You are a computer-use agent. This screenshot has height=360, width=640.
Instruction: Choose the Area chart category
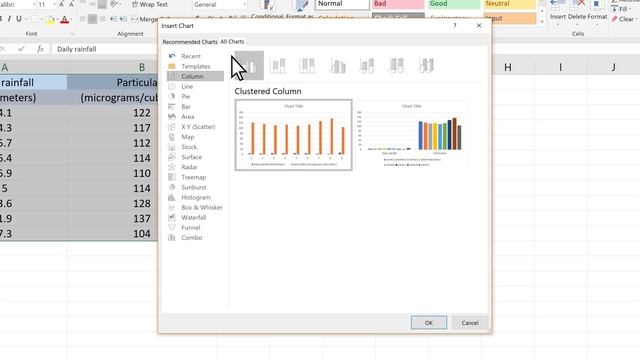(195, 117)
